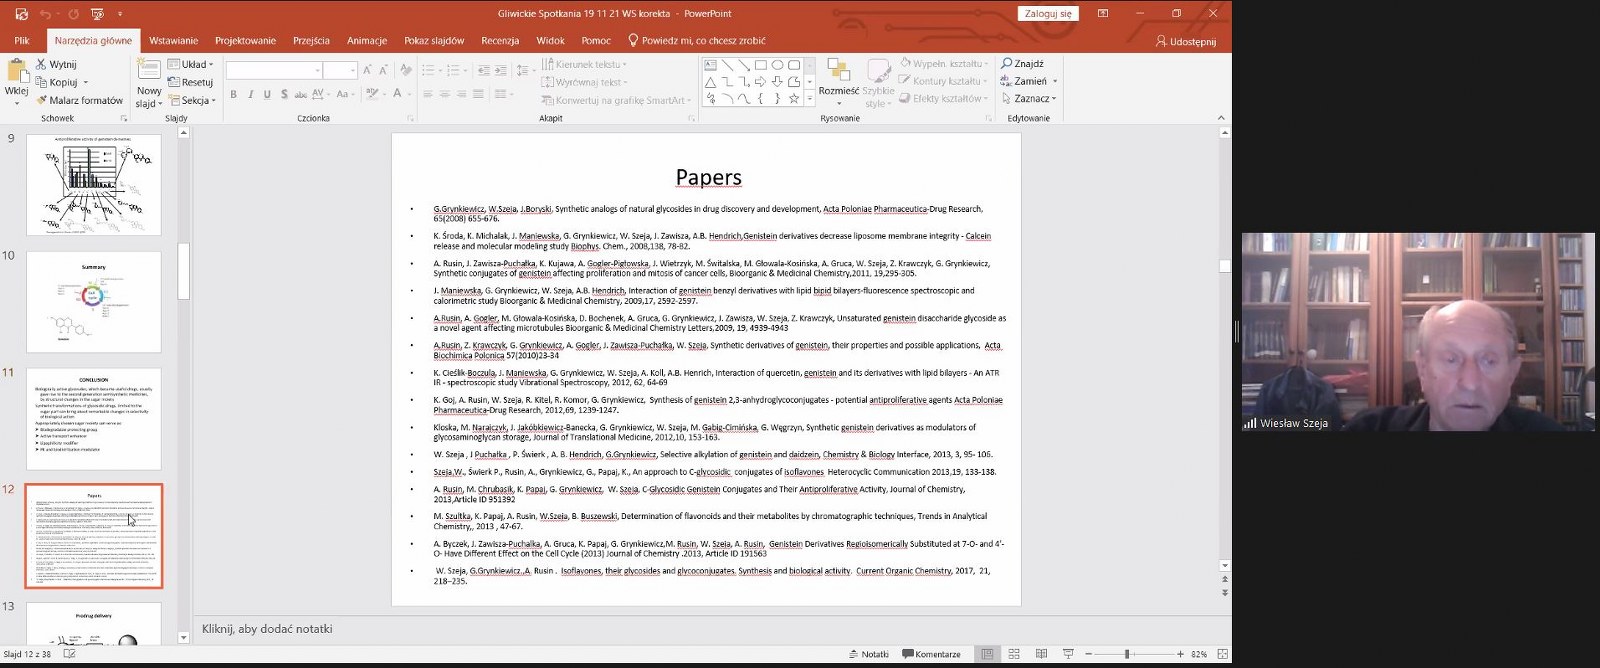This screenshot has height=668, width=1600.
Task: Toggle normal view button in status bar
Action: 987,654
